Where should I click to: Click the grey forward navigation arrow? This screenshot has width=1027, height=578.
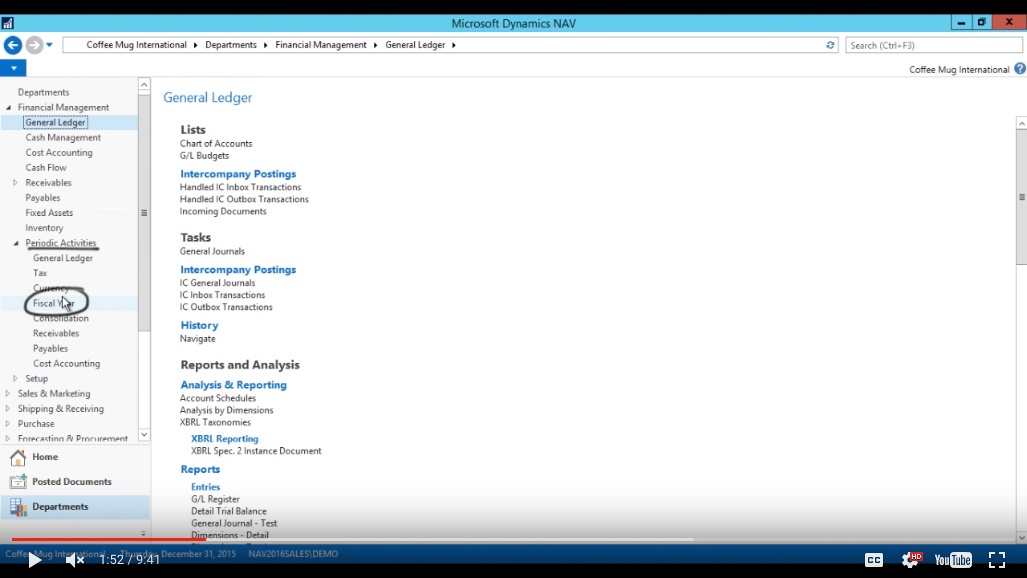pyautogui.click(x=34, y=45)
